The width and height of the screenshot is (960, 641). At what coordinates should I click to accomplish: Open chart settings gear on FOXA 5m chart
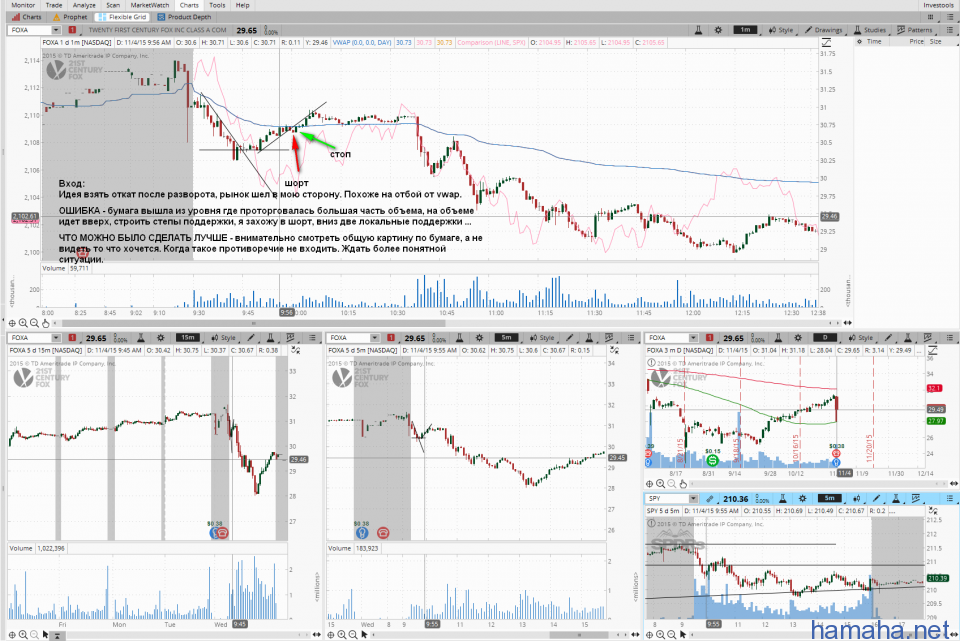[479, 338]
